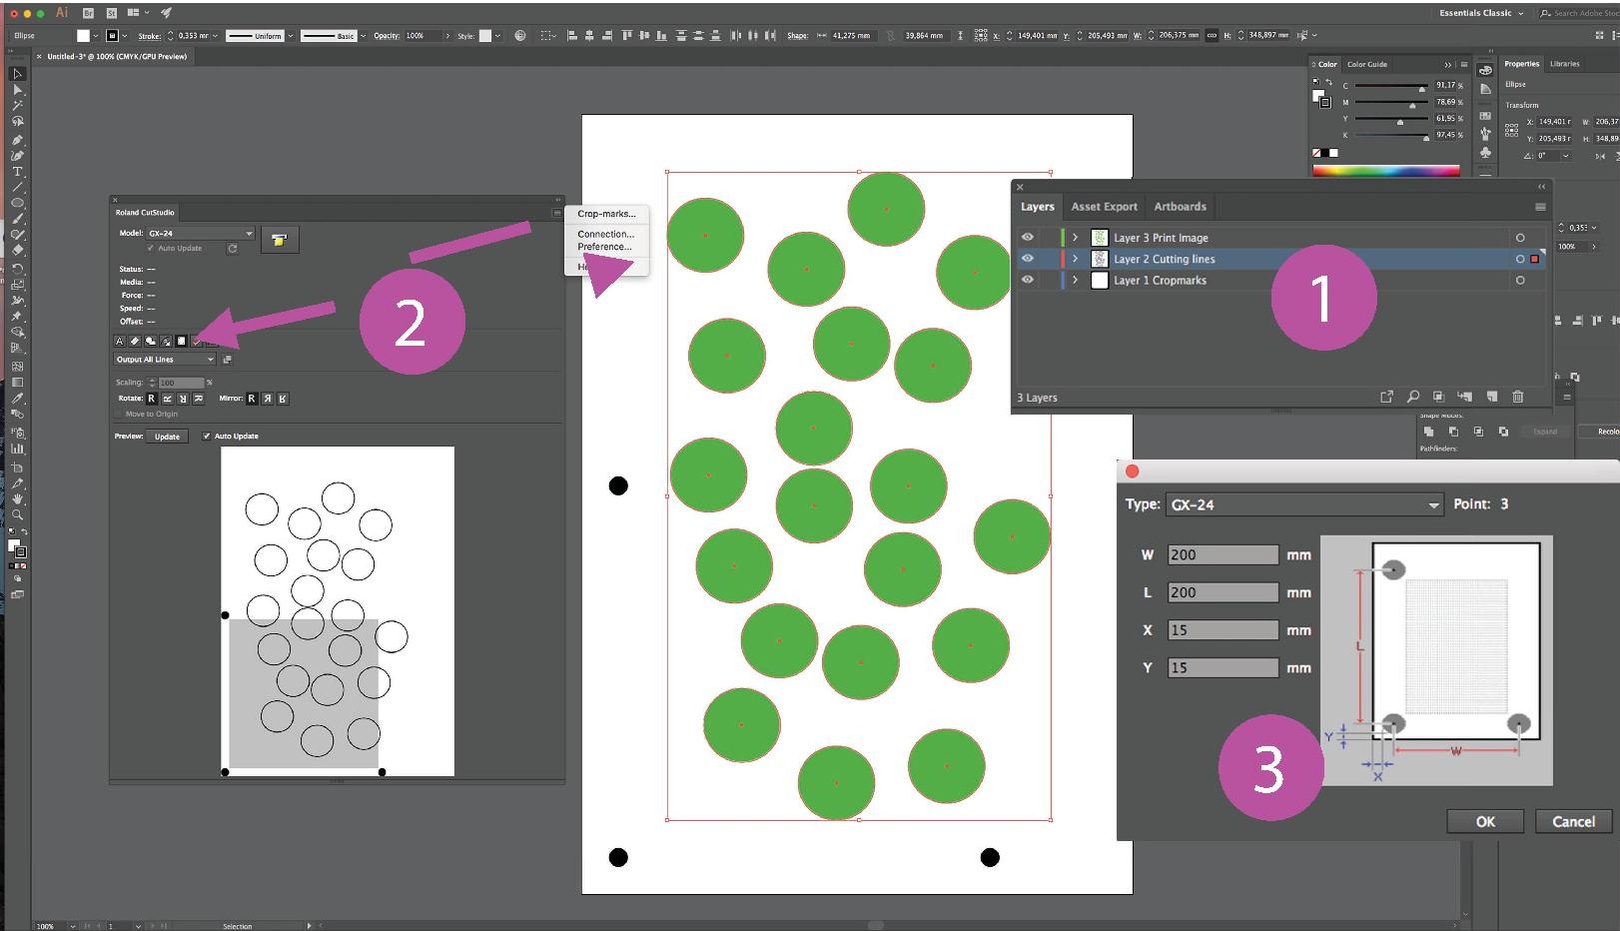Switch to the Artboards tab

point(1179,206)
